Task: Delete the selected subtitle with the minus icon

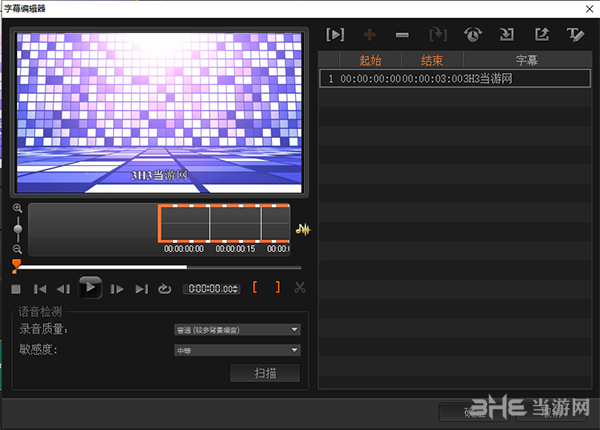Action: [x=402, y=35]
